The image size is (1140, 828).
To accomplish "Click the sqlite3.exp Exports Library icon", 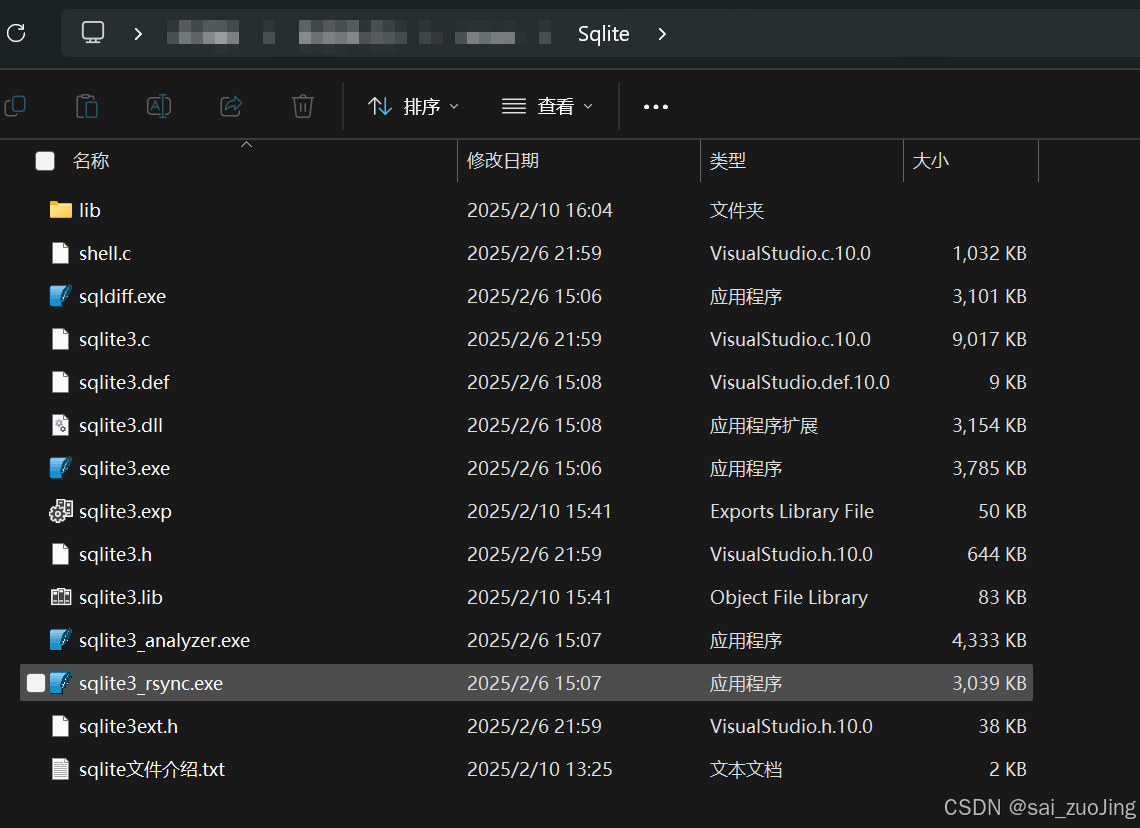I will pyautogui.click(x=60, y=511).
